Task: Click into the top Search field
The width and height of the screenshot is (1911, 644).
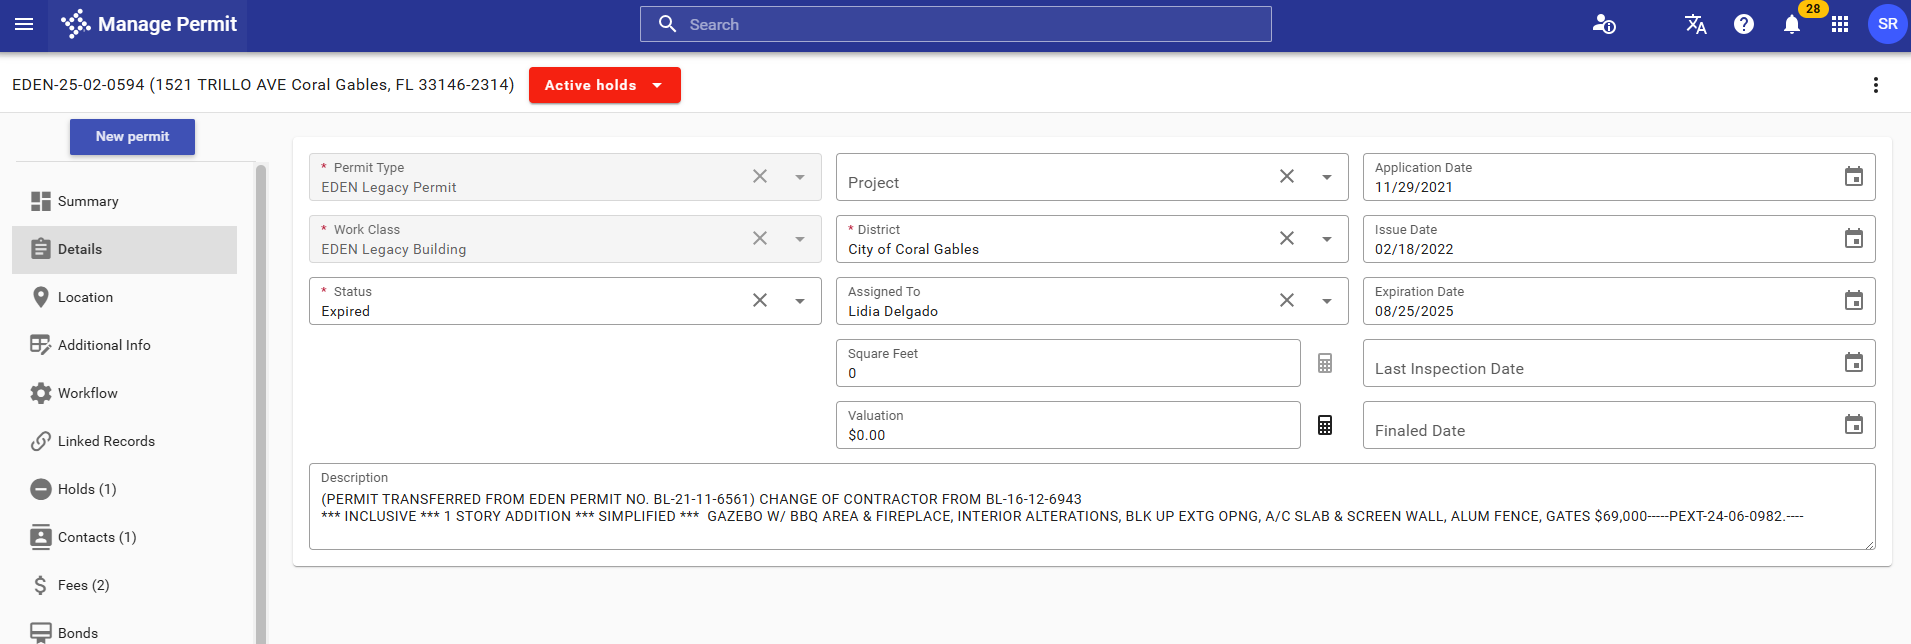Action: point(955,24)
